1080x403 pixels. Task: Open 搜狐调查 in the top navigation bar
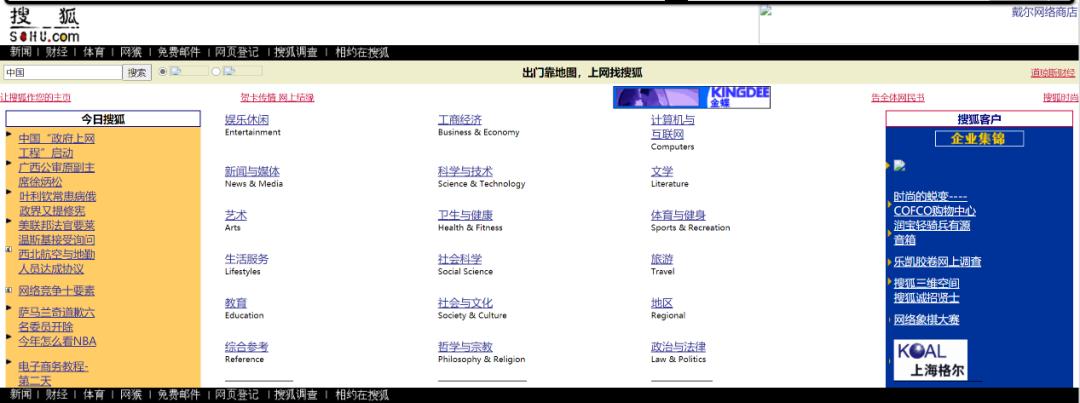[296, 52]
